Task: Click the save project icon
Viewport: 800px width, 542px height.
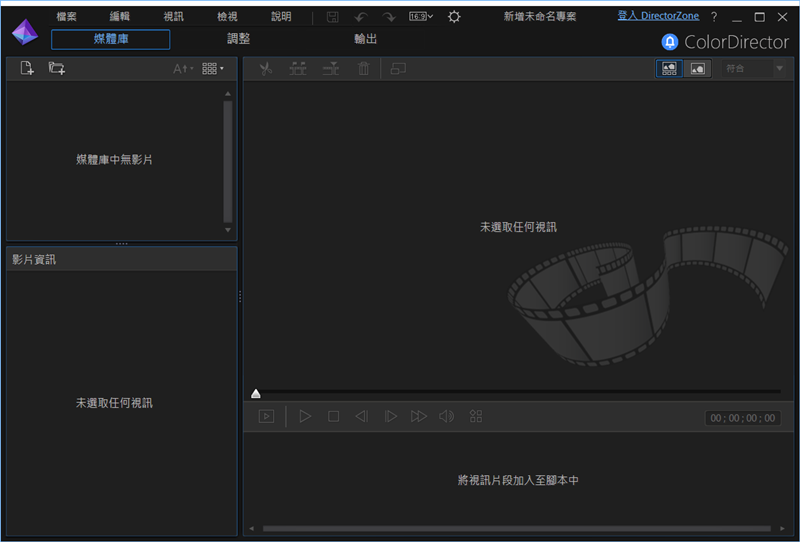Action: pos(333,17)
